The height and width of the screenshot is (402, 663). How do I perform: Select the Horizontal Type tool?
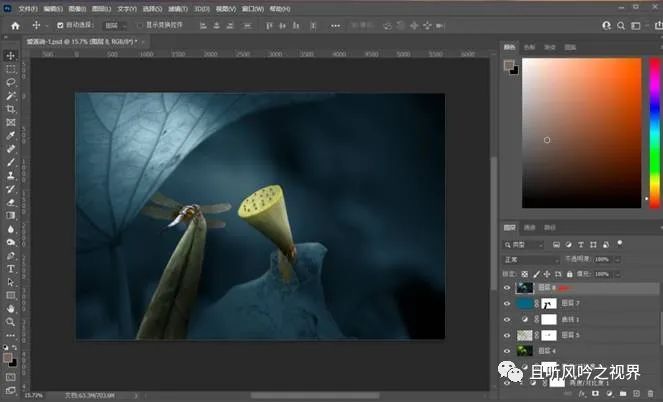pos(11,268)
